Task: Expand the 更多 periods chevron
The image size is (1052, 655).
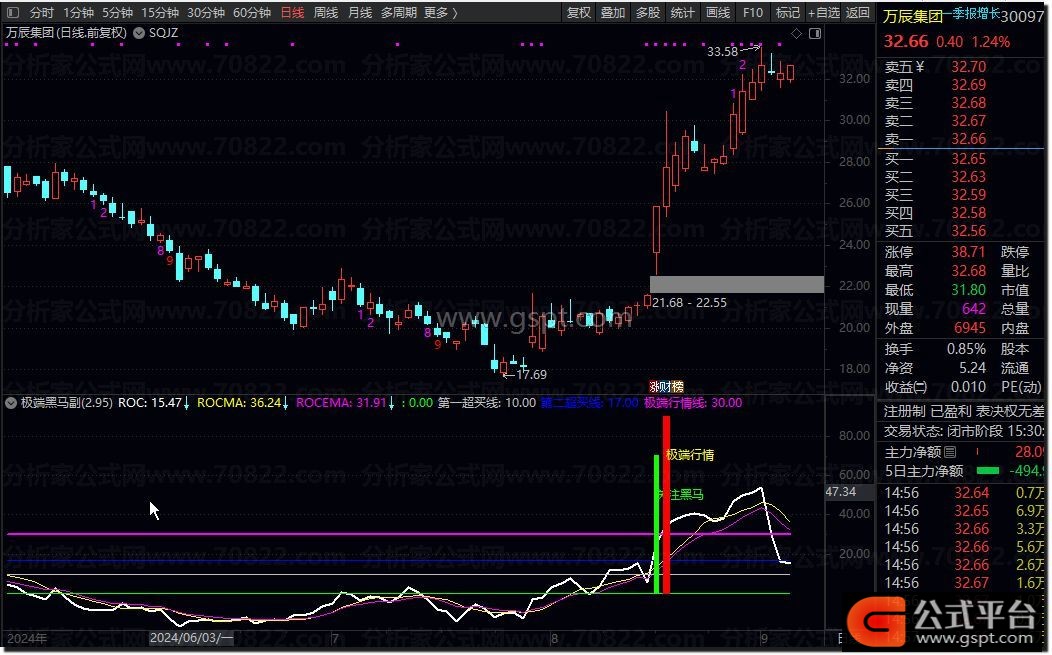Action: [455, 13]
